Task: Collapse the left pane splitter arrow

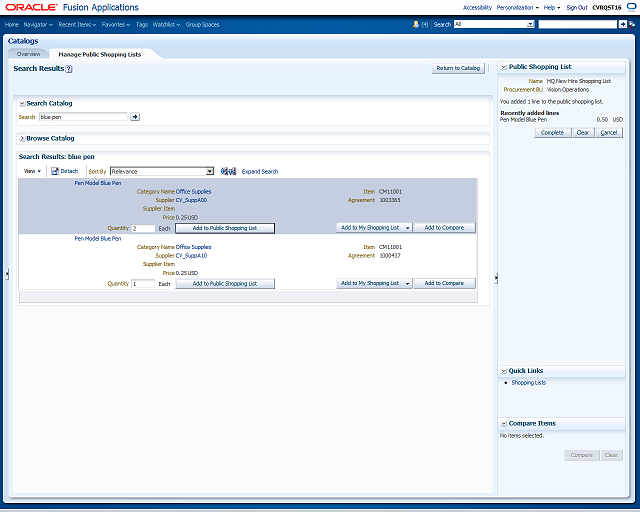Action: (x=7, y=274)
